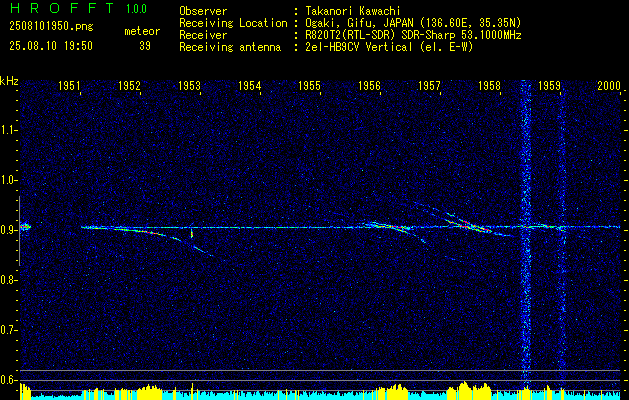Click the meteor echo trail near 1956:20
629x400 pixels.
tap(391, 227)
